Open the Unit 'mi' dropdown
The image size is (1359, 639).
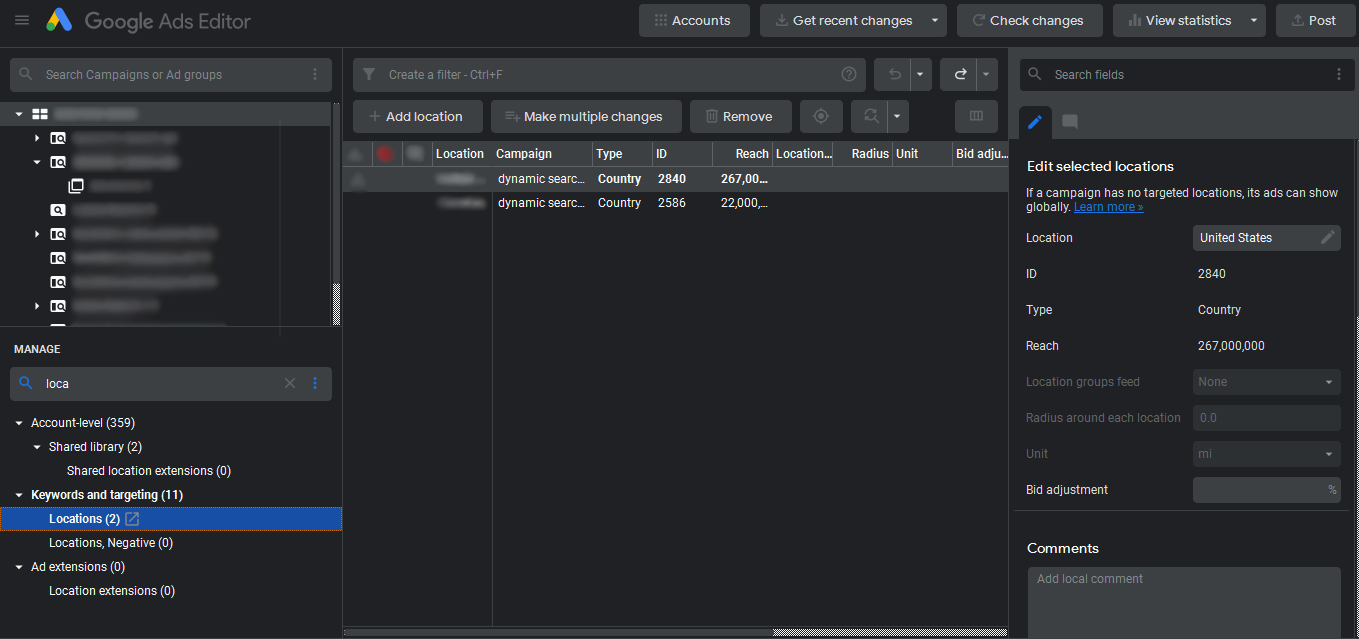pos(1267,454)
